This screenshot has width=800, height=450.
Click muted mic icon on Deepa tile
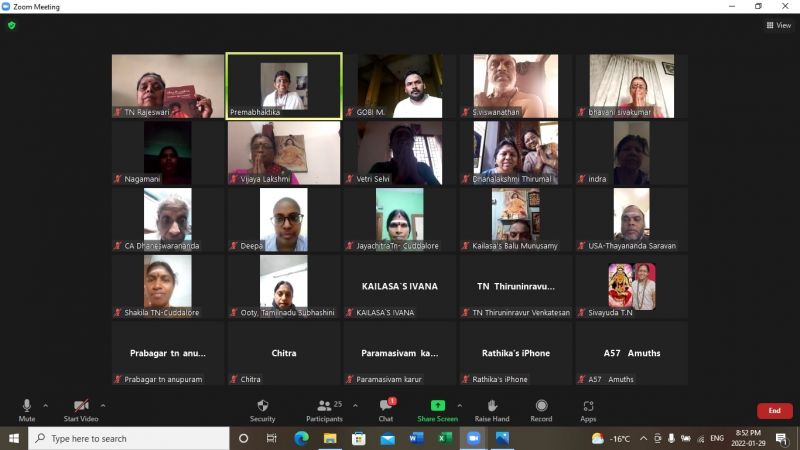(234, 246)
